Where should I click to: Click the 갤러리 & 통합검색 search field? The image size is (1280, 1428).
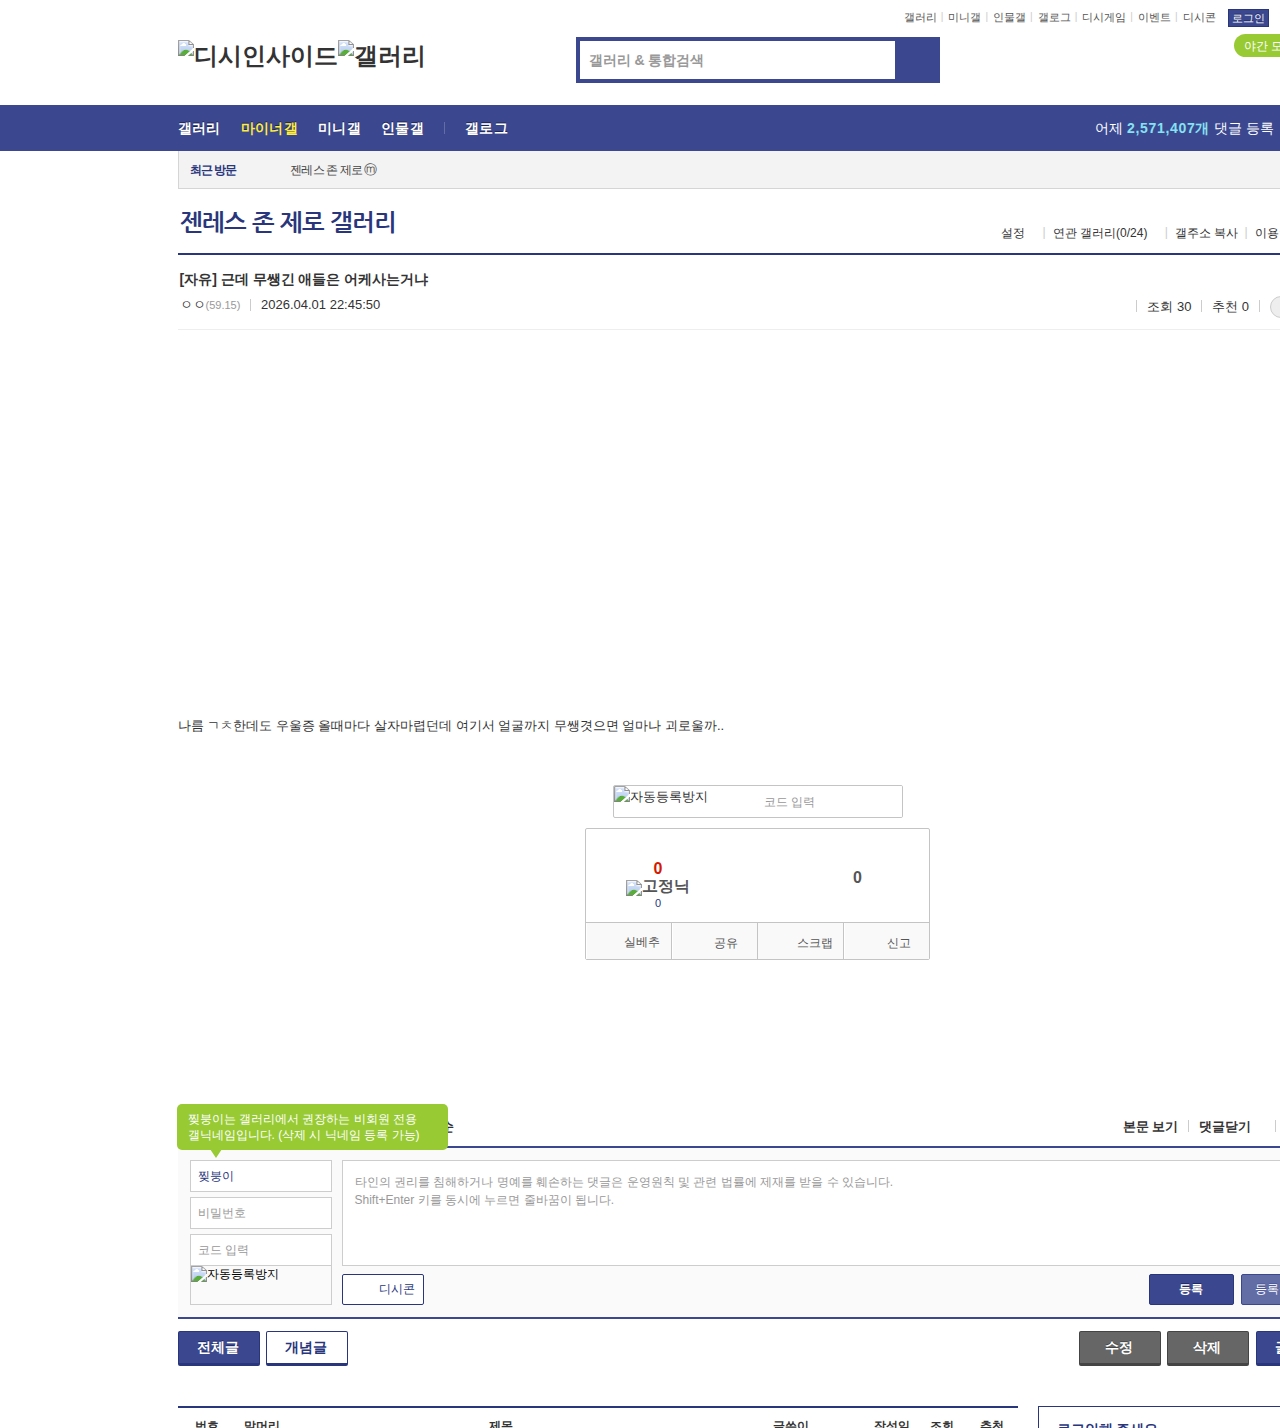pyautogui.click(x=737, y=60)
